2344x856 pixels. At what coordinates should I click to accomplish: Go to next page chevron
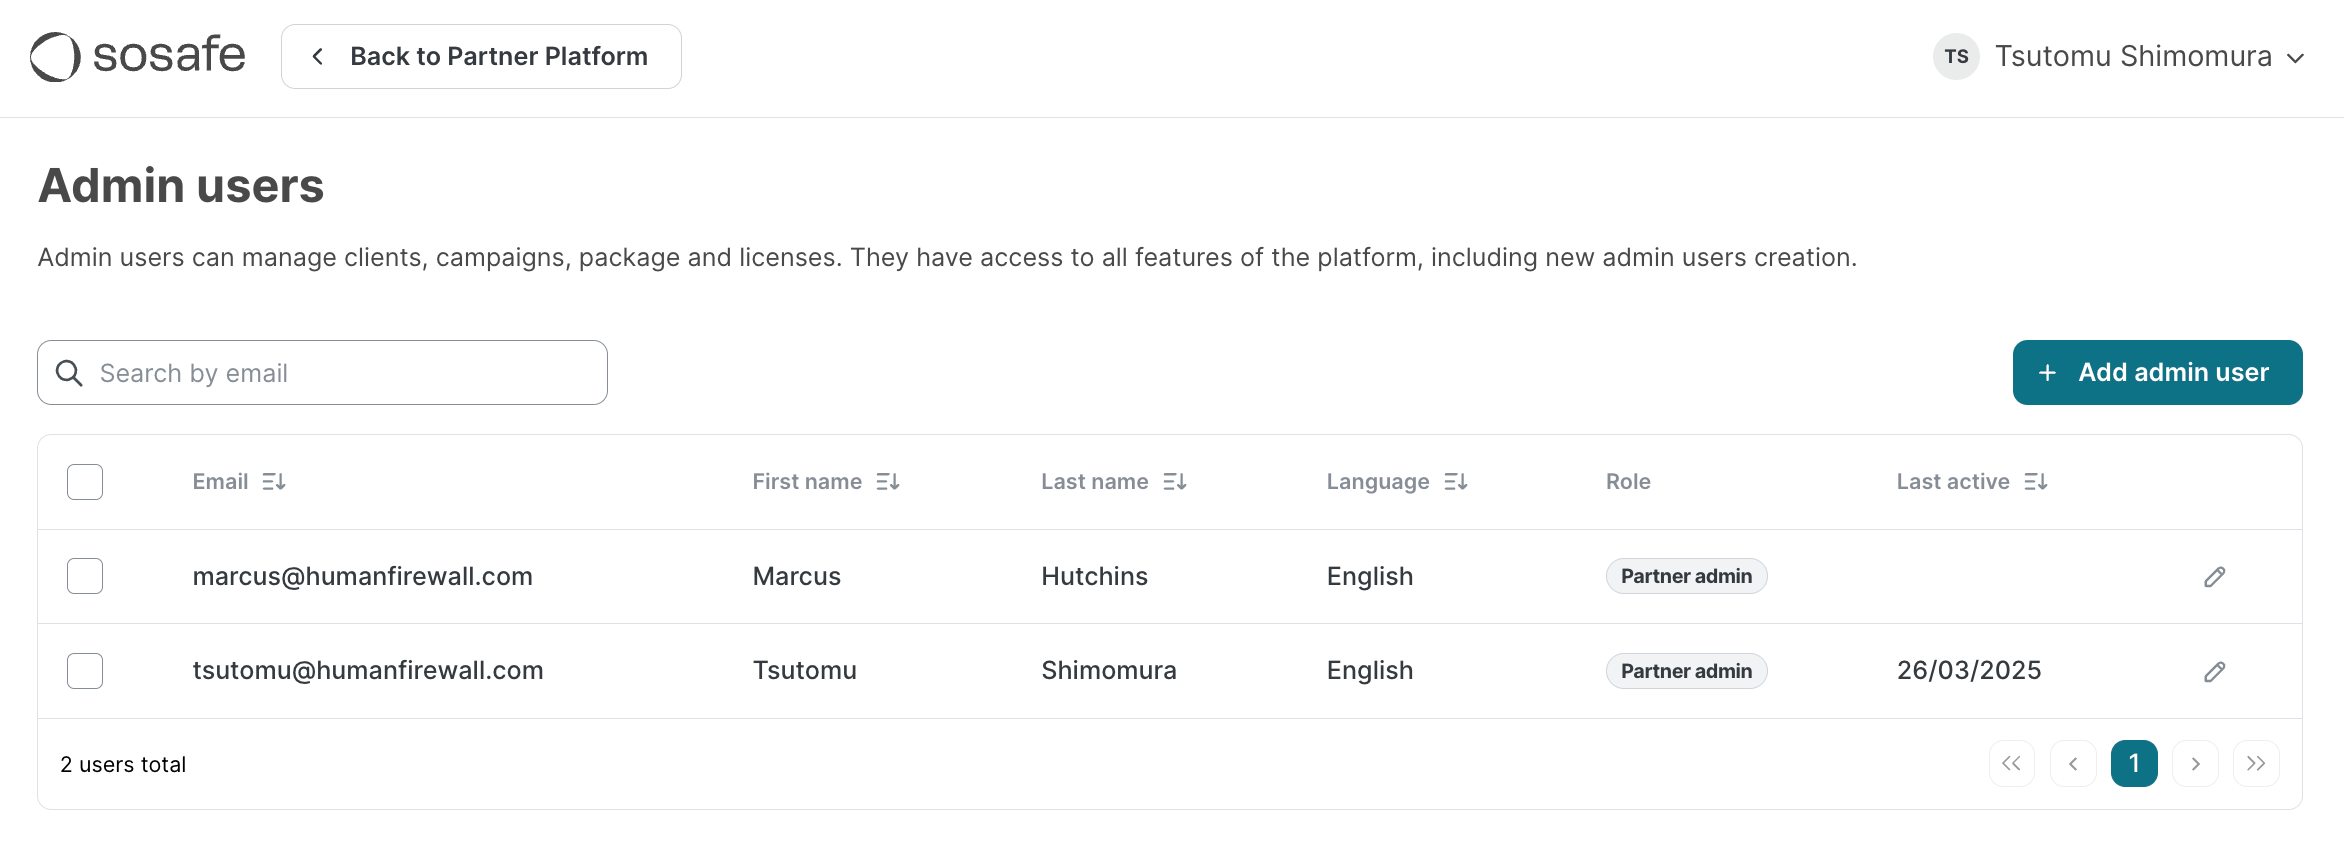click(x=2195, y=764)
